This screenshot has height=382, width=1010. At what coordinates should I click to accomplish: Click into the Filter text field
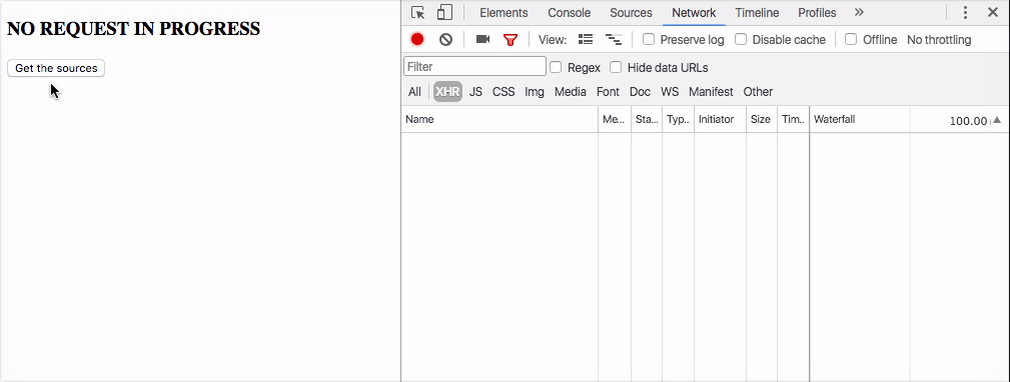475,67
